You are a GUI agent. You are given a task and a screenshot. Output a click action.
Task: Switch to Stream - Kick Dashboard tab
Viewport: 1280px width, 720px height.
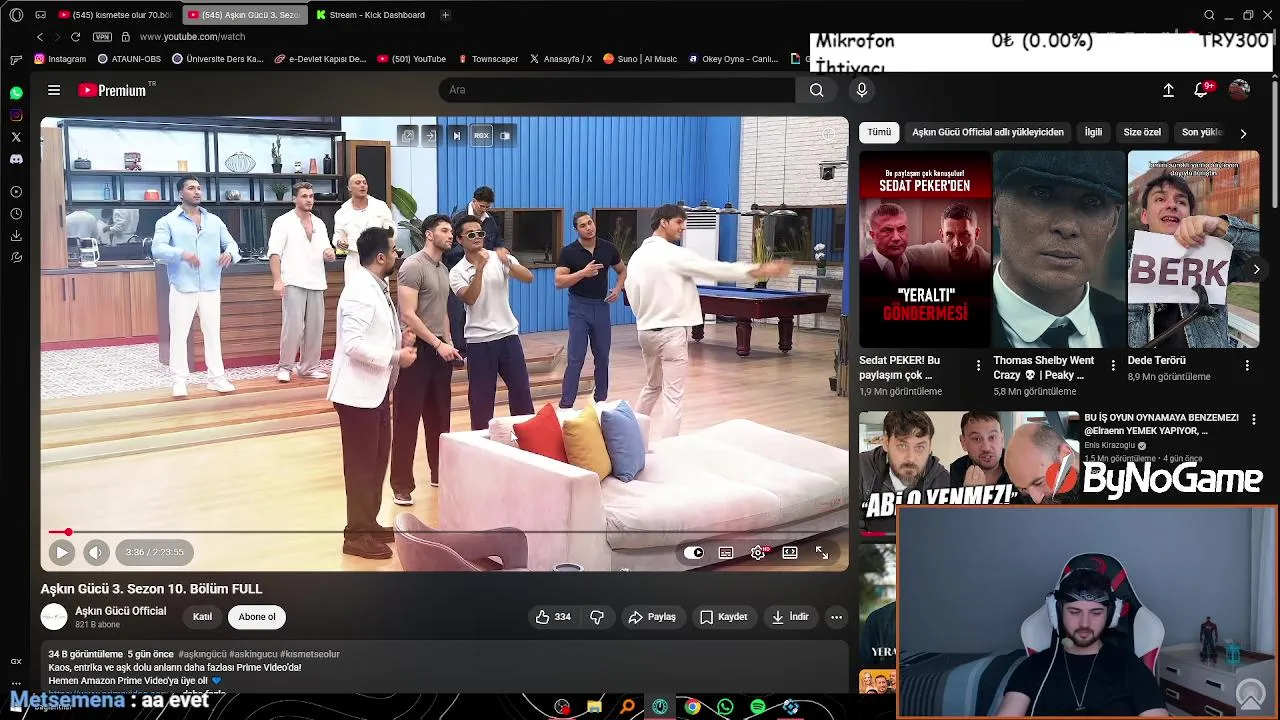point(370,15)
